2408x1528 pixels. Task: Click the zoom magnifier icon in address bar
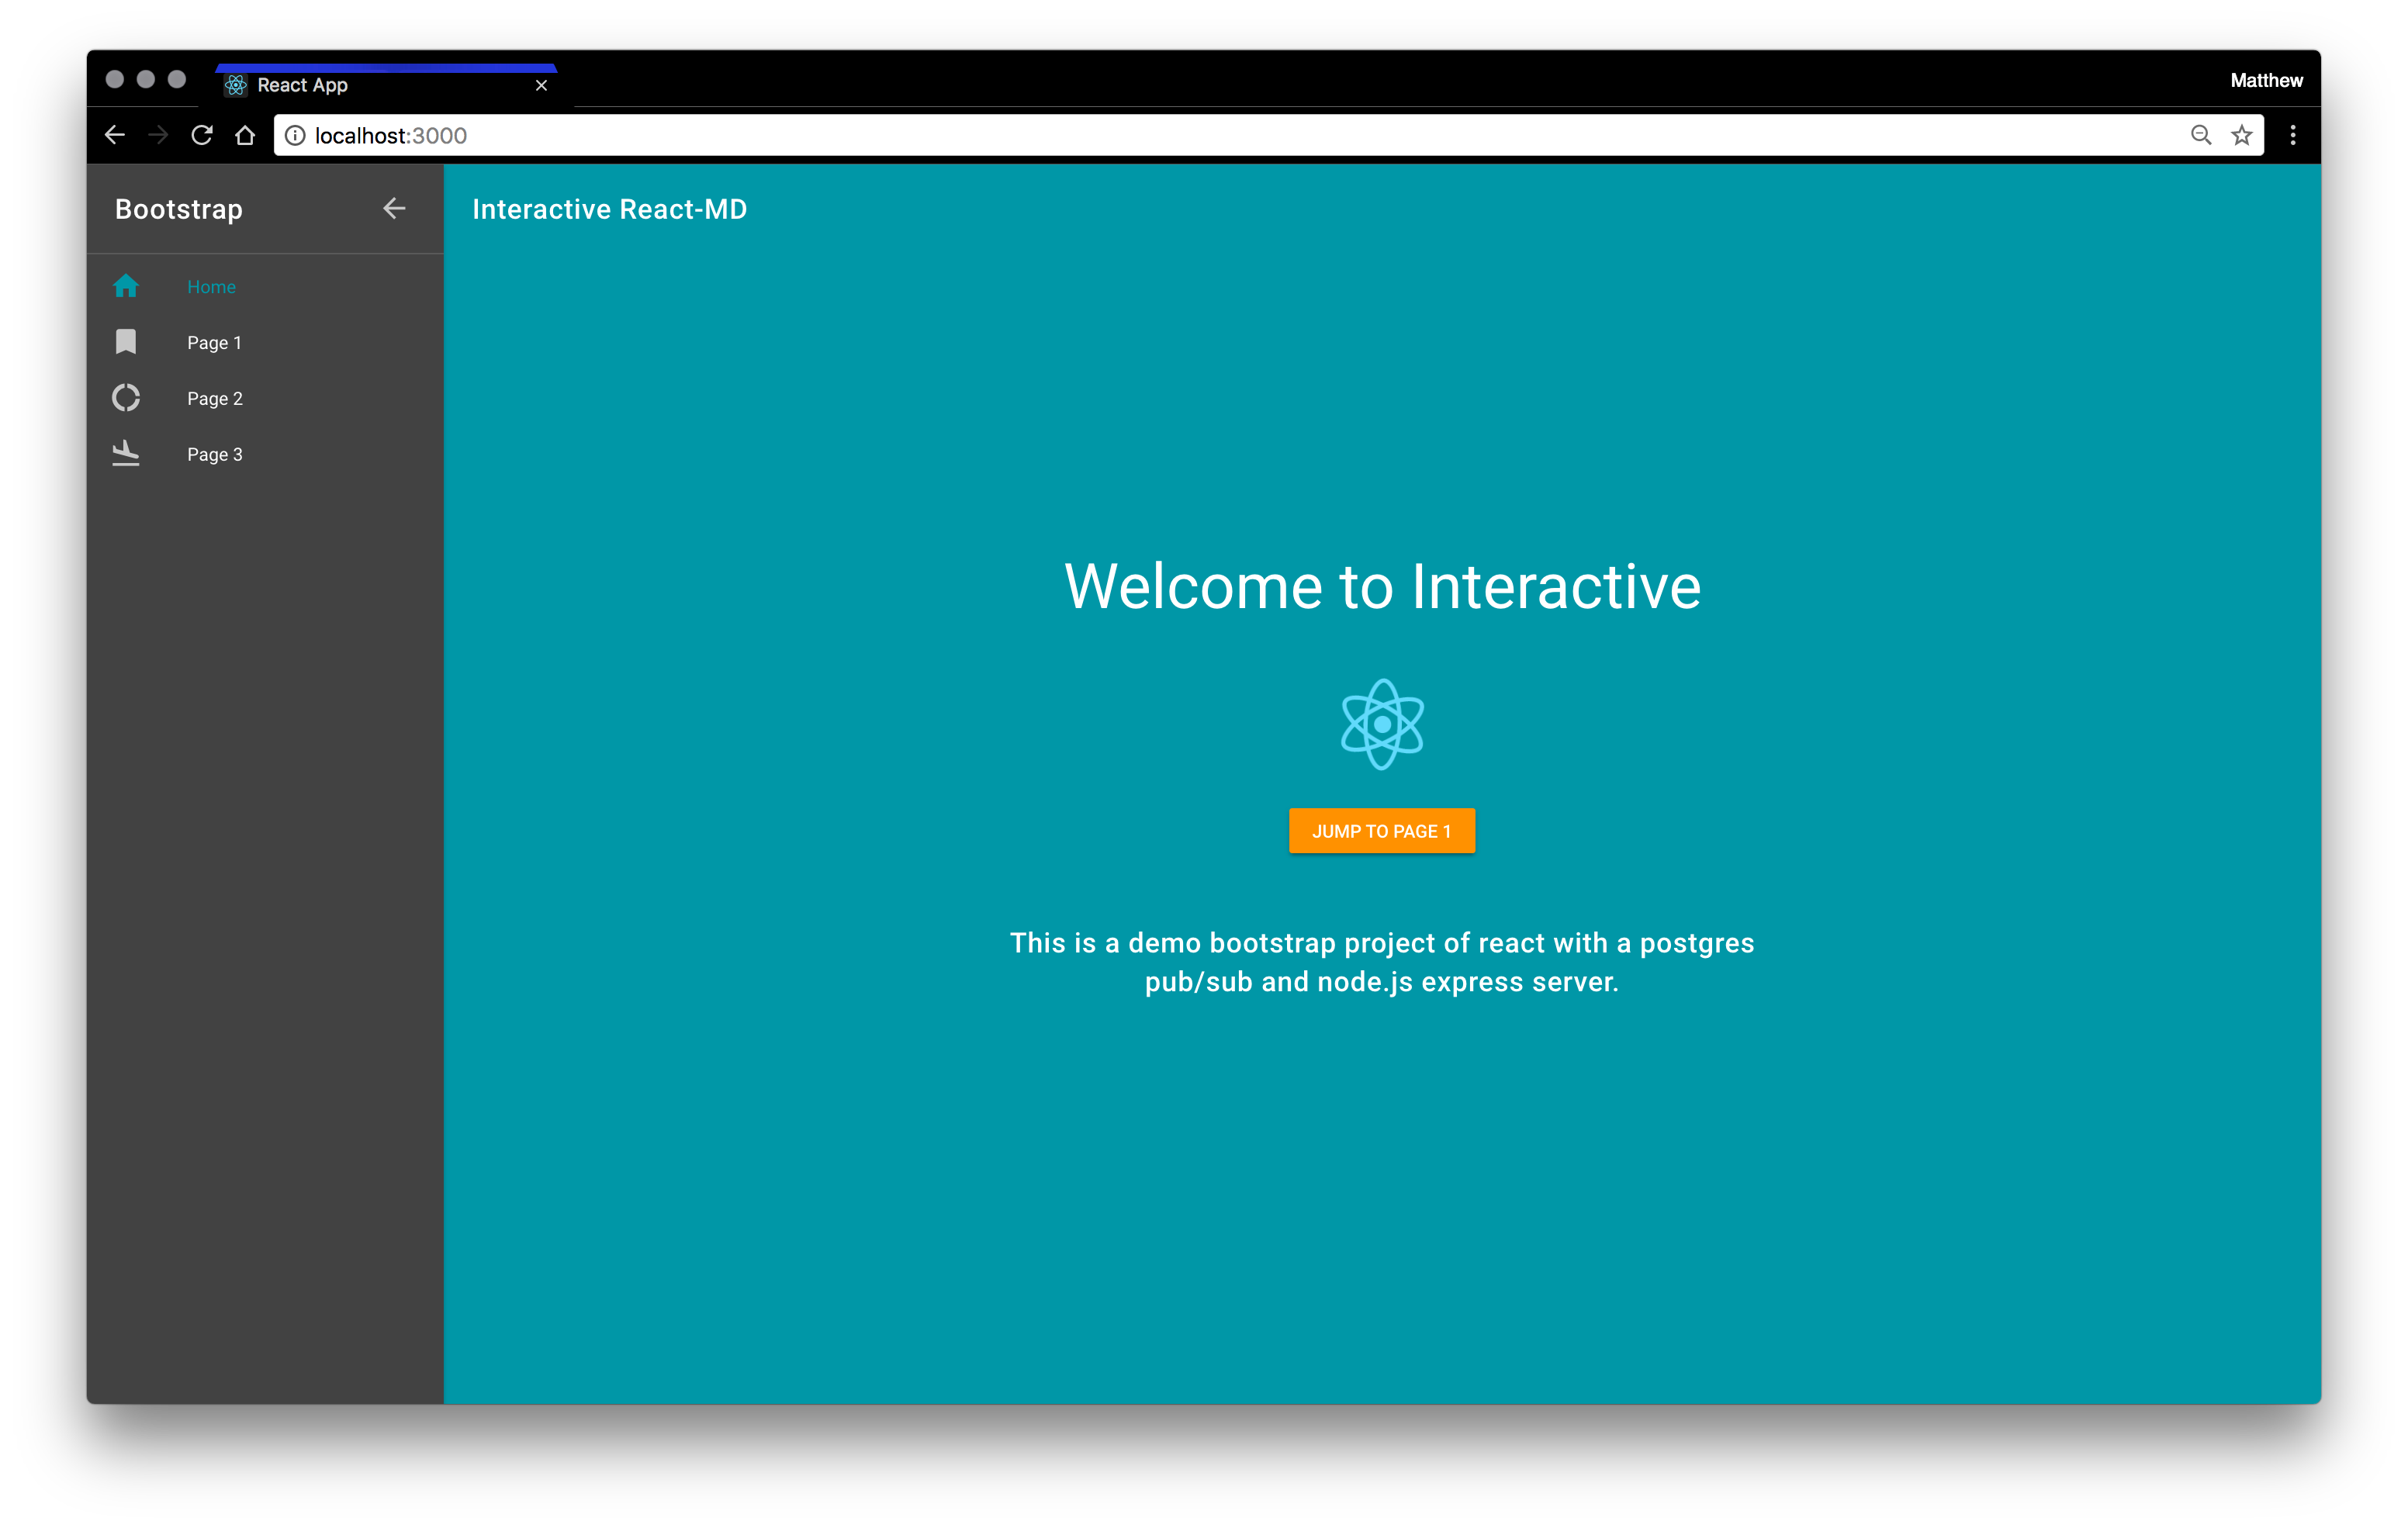[x=2200, y=135]
